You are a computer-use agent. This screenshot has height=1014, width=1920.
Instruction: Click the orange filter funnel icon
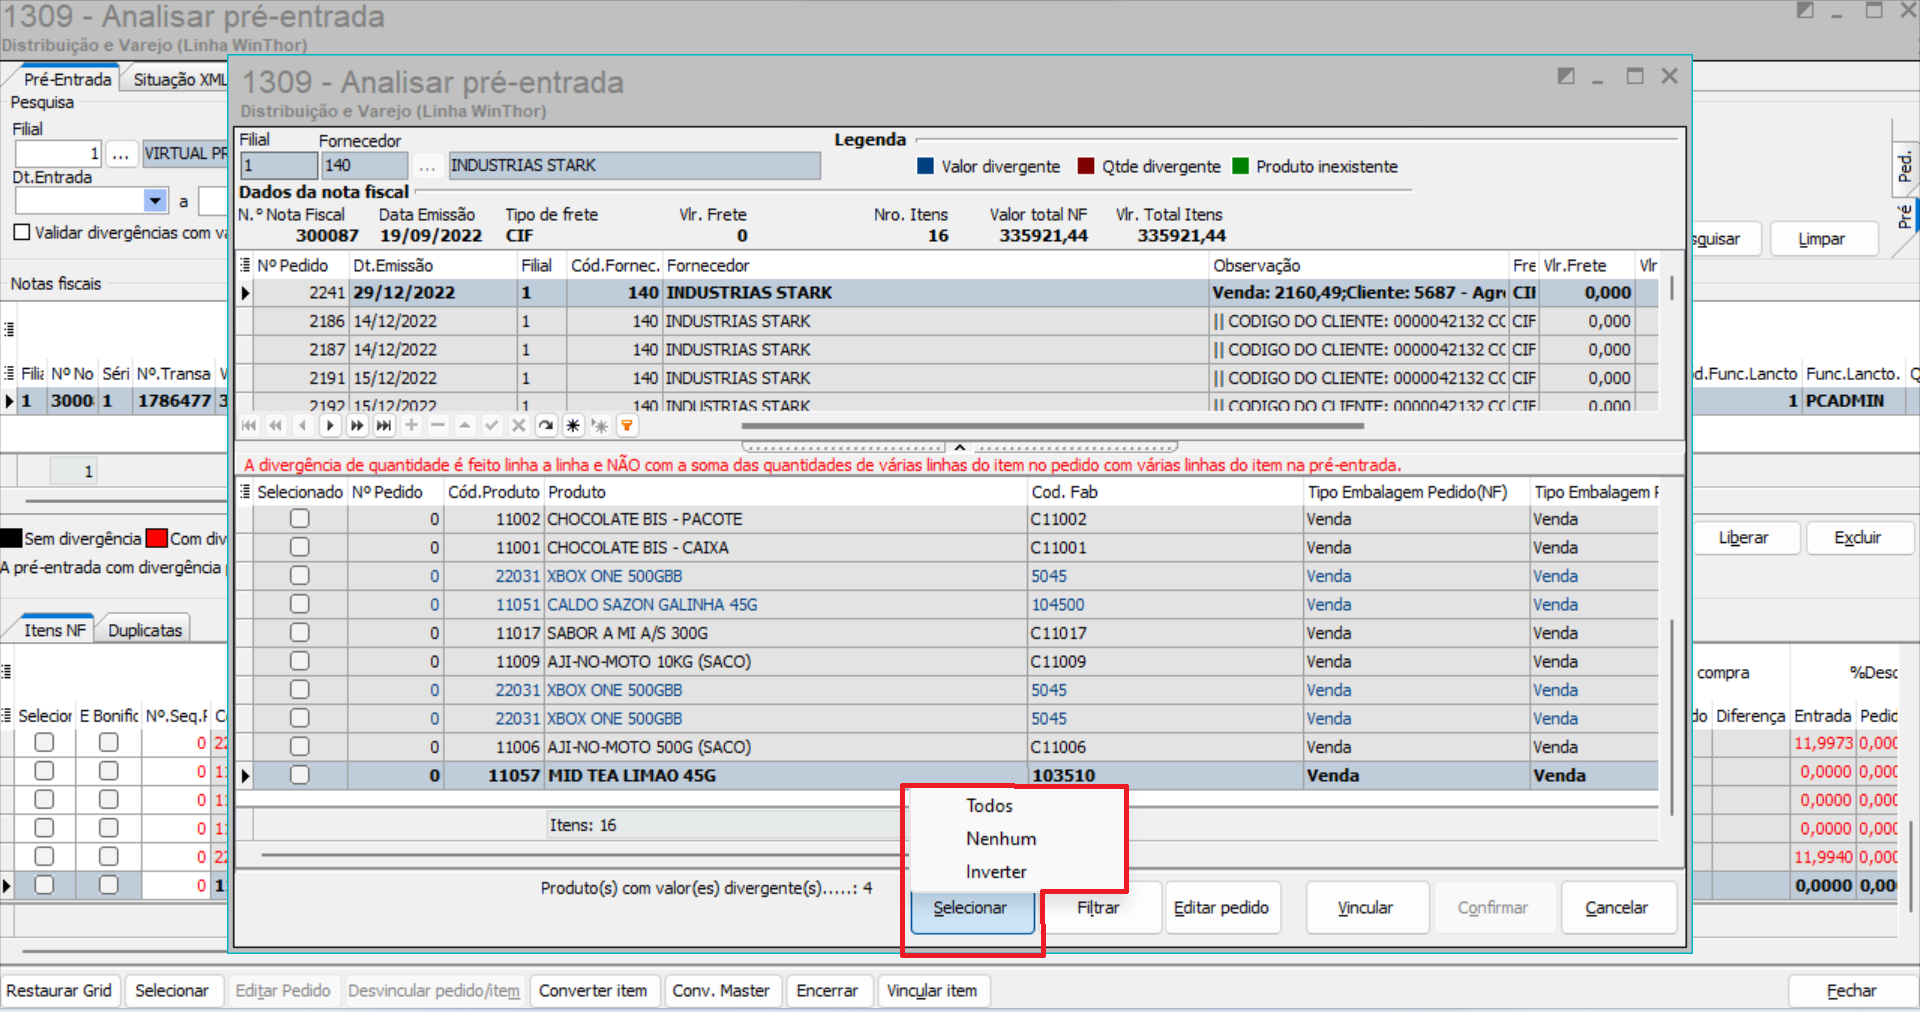627,426
